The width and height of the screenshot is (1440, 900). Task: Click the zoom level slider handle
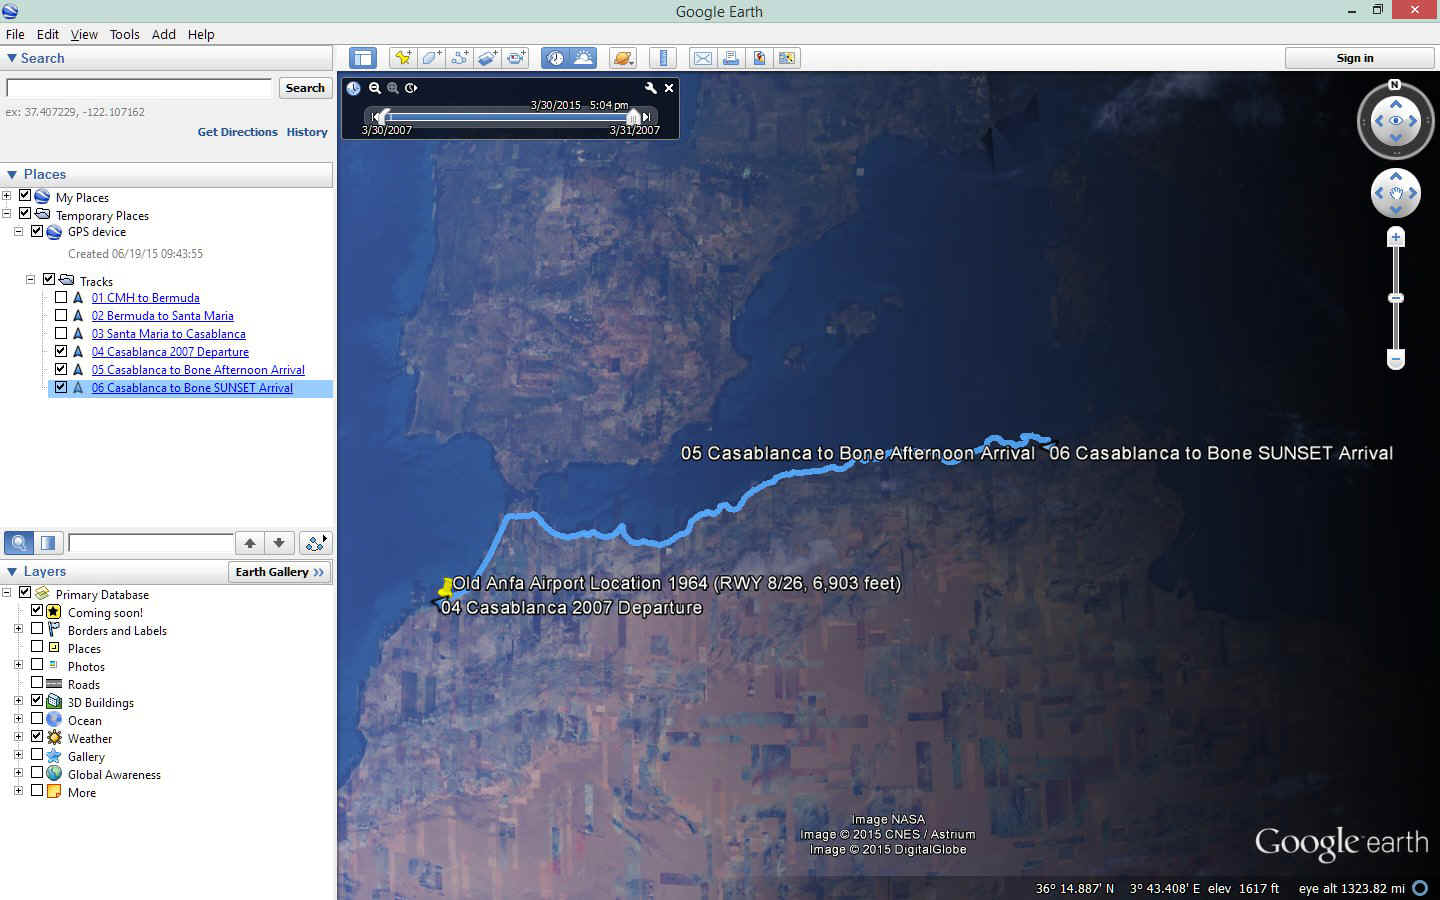1396,298
